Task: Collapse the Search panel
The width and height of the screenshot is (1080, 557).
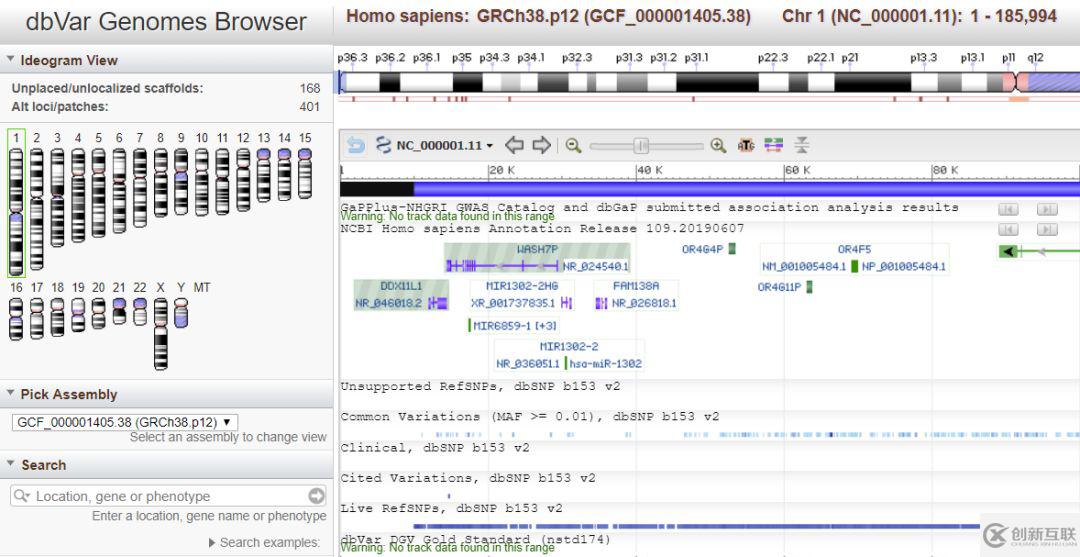Action: (x=10, y=465)
